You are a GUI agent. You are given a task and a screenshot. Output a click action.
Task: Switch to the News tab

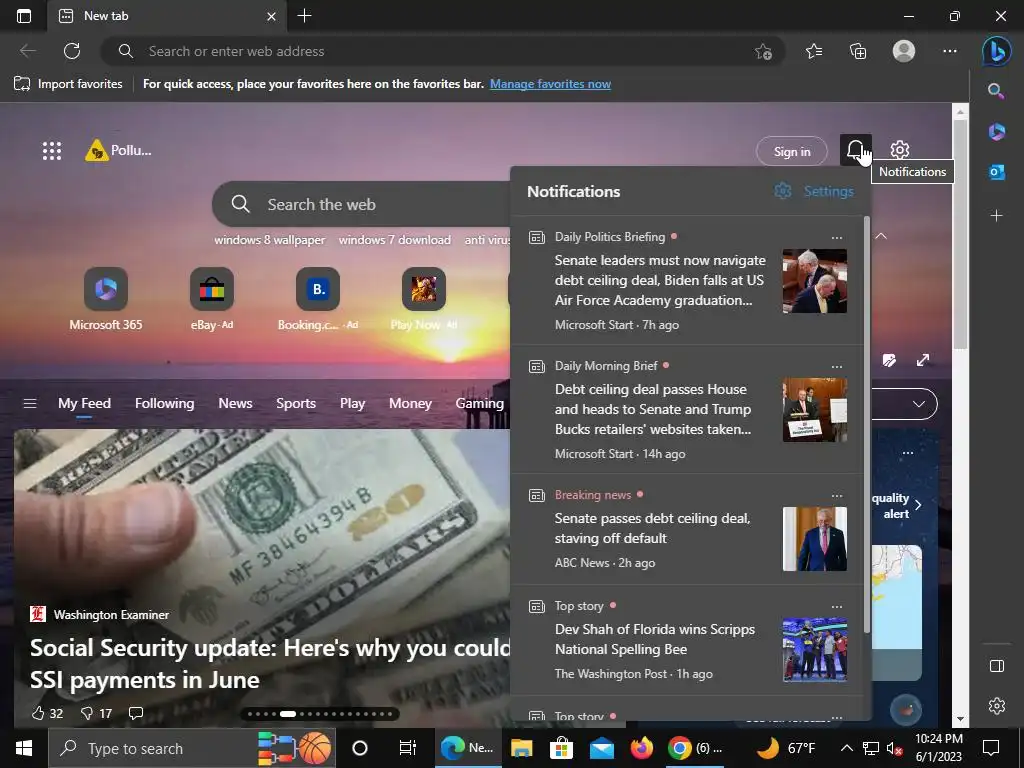(235, 404)
